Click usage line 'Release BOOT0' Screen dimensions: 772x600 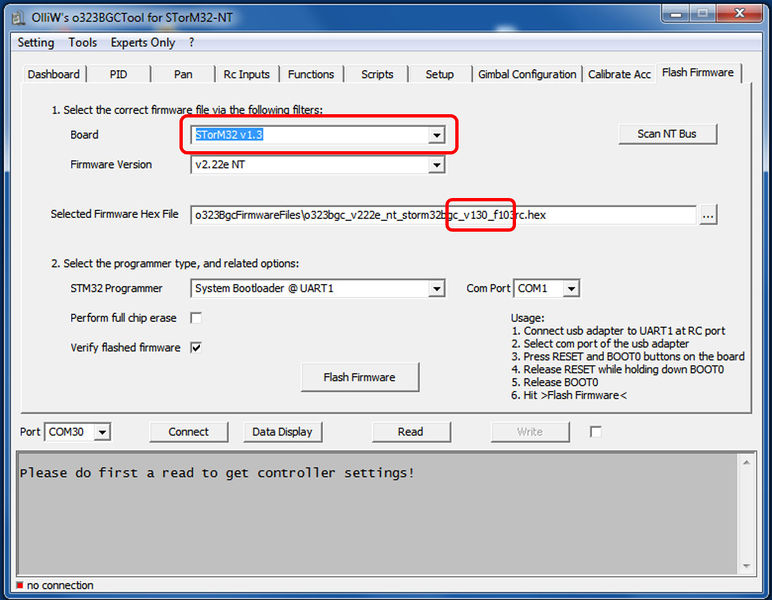[555, 382]
